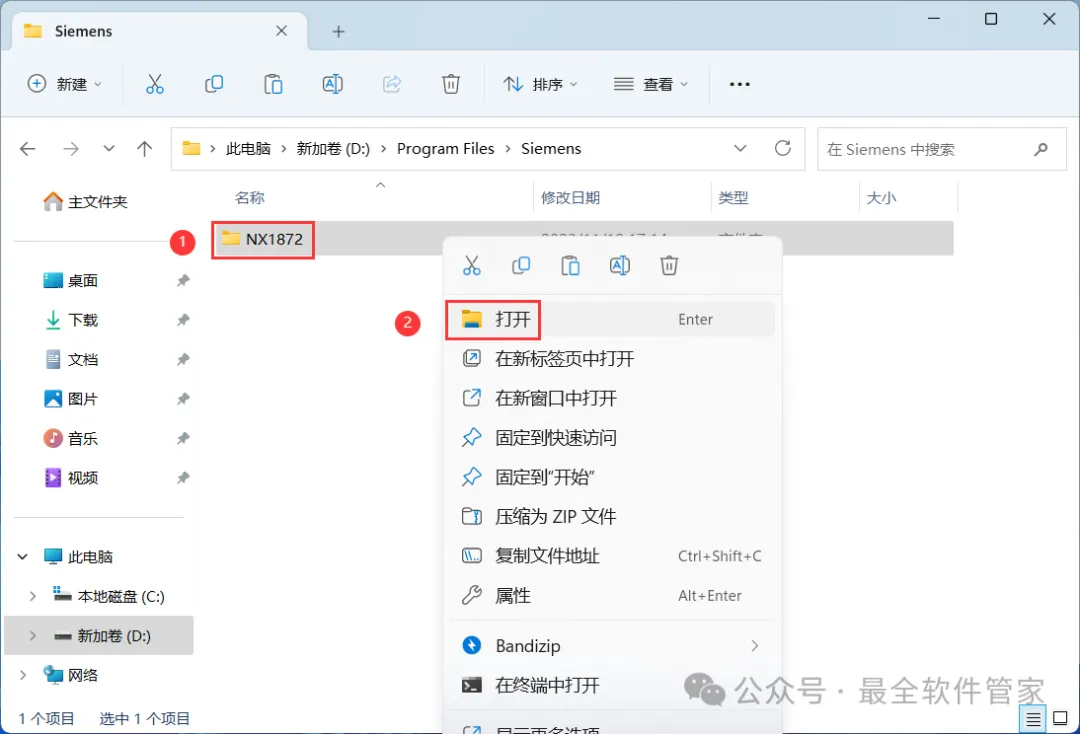Viewport: 1080px width, 734px height.
Task: Select 新加卷 (D:) in the breadcrumb
Action: (333, 149)
